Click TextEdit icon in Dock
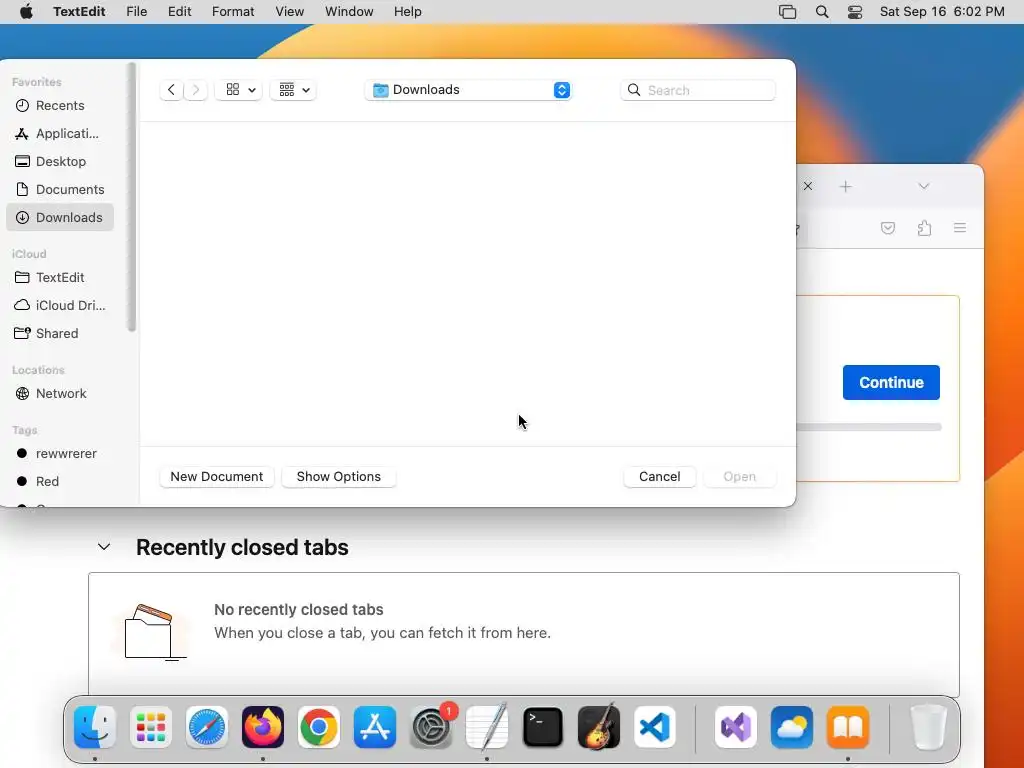The height and width of the screenshot is (768, 1024). (487, 727)
